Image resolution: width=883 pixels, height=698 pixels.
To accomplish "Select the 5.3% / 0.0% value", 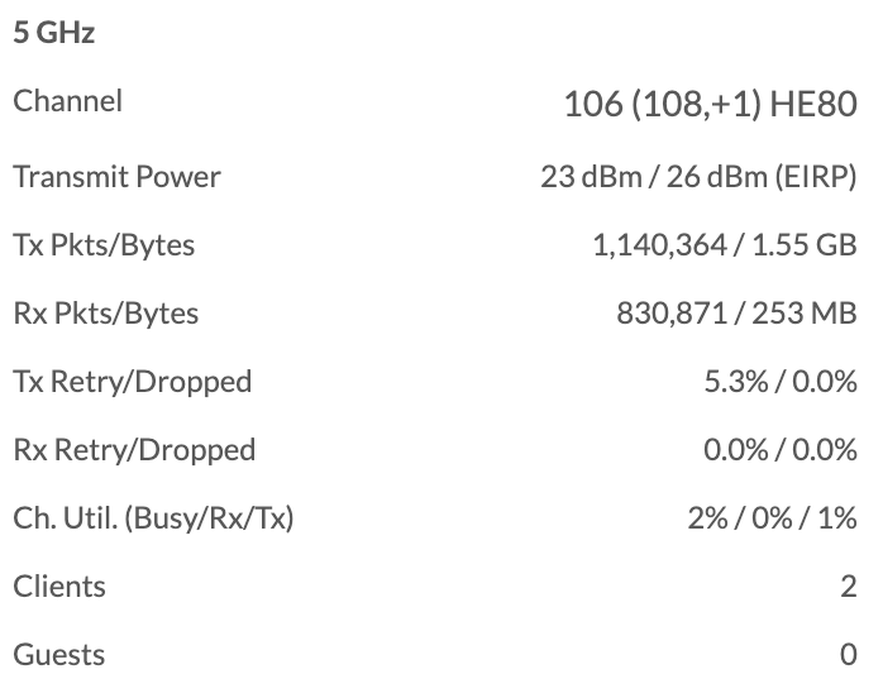I will tap(780, 381).
